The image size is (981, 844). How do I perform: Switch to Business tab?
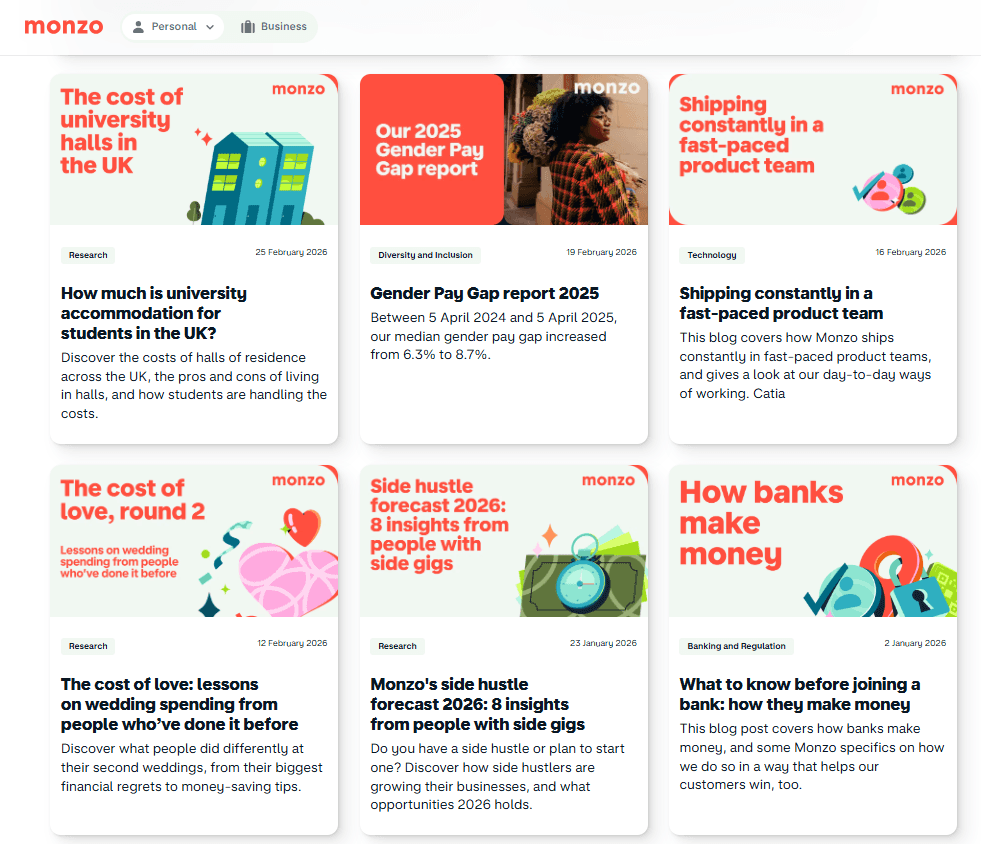[x=274, y=27]
